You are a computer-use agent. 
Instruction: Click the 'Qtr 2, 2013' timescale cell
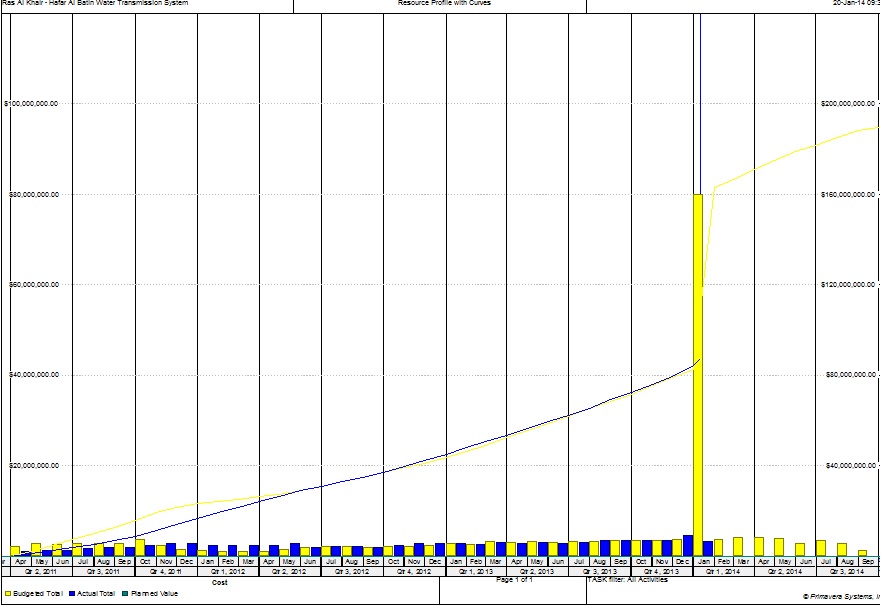click(x=537, y=571)
